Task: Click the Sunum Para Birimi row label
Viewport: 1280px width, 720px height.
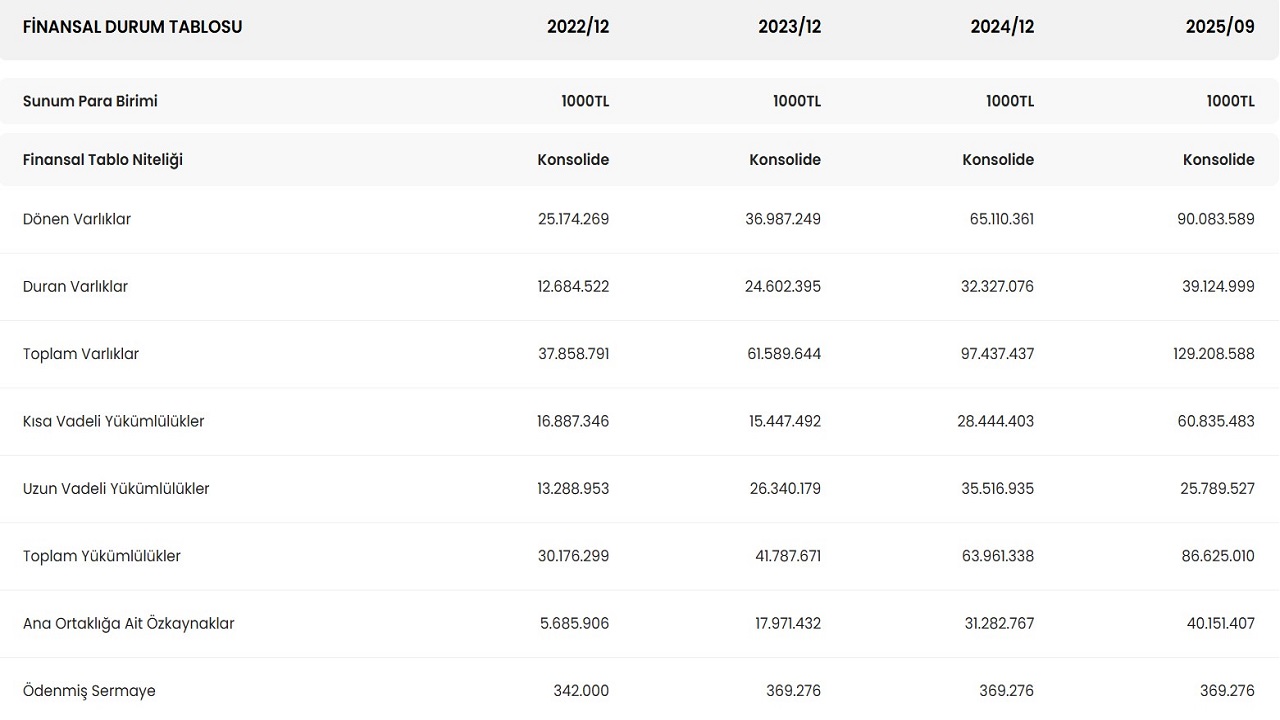Action: [x=90, y=101]
